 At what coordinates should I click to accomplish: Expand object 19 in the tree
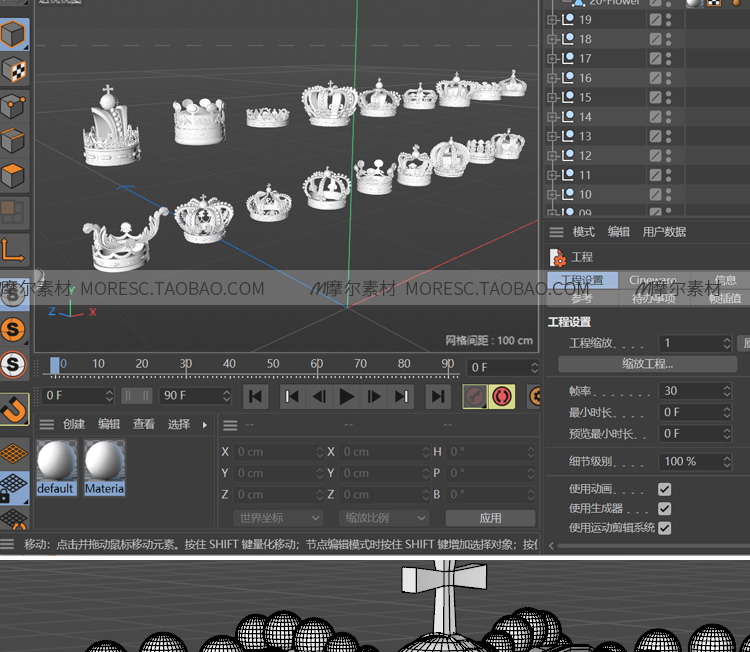point(552,20)
